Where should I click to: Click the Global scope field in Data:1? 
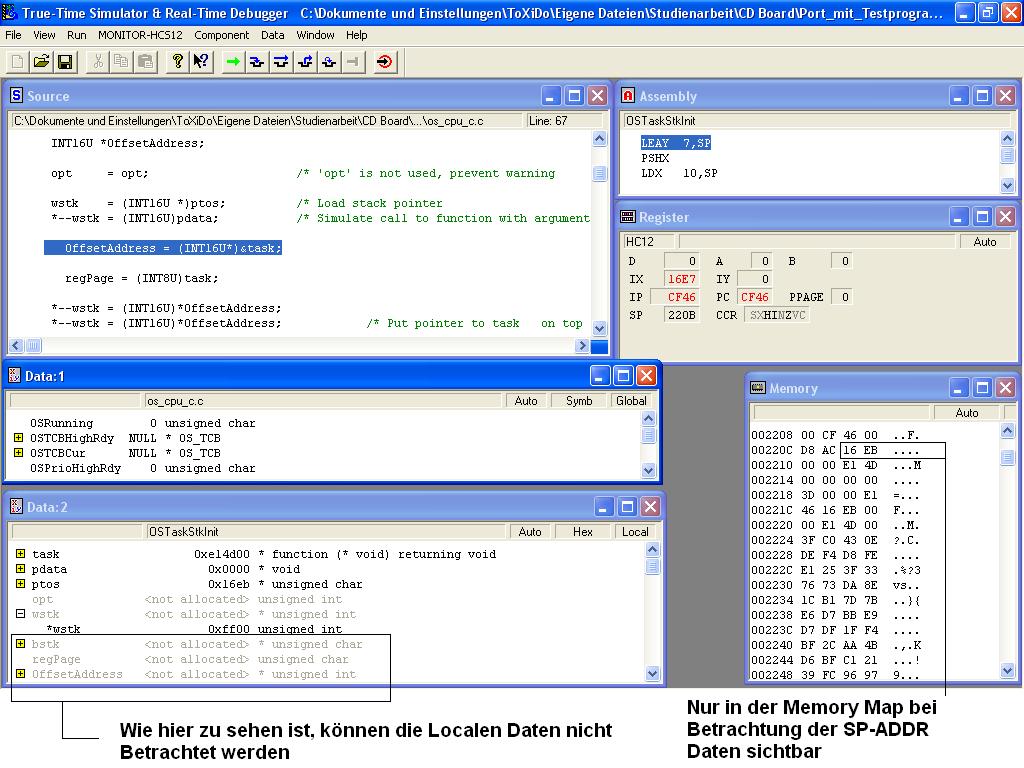point(631,401)
